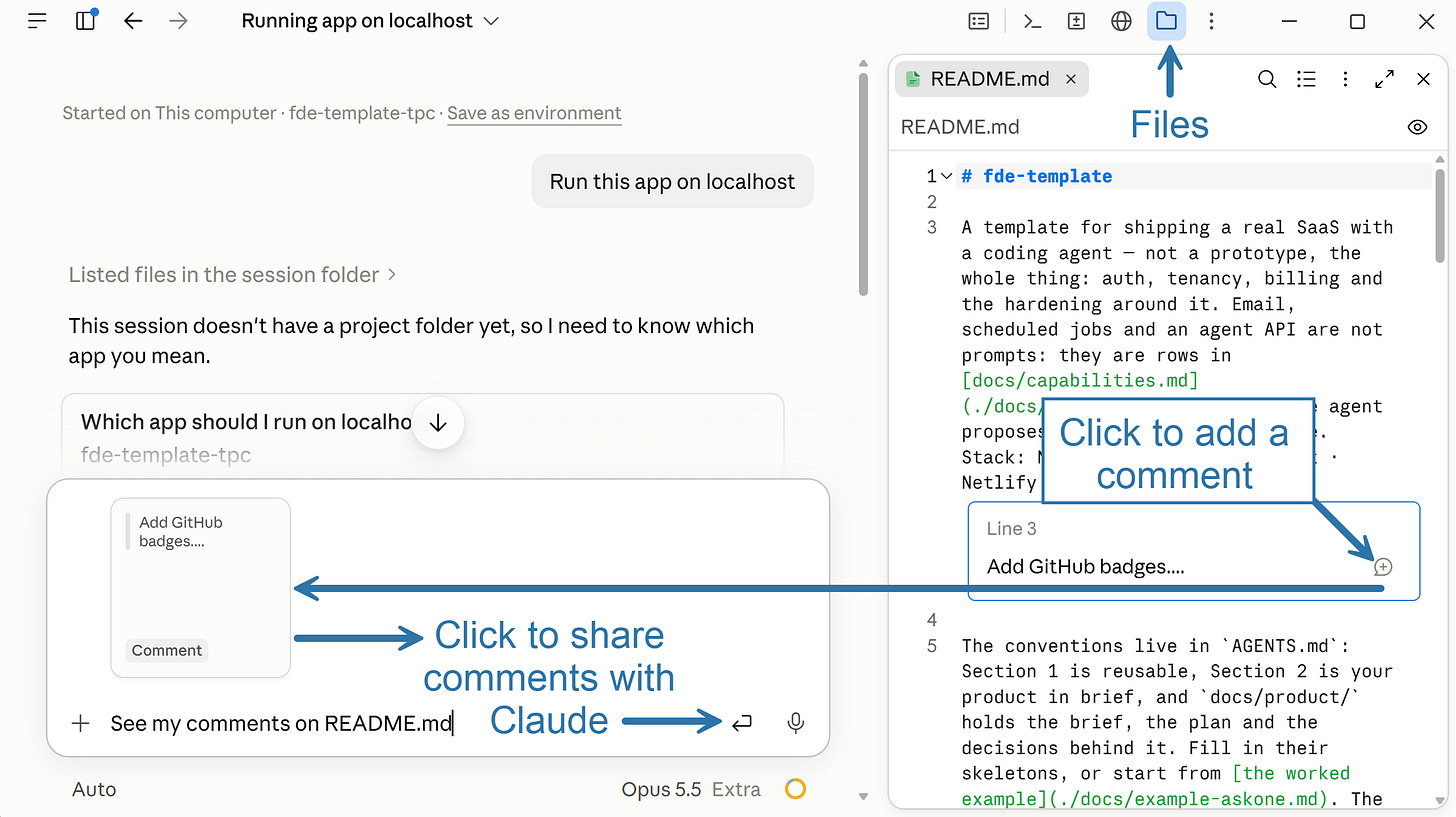The image size is (1456, 817).
Task: Open the task list panel icon
Action: coord(979,21)
